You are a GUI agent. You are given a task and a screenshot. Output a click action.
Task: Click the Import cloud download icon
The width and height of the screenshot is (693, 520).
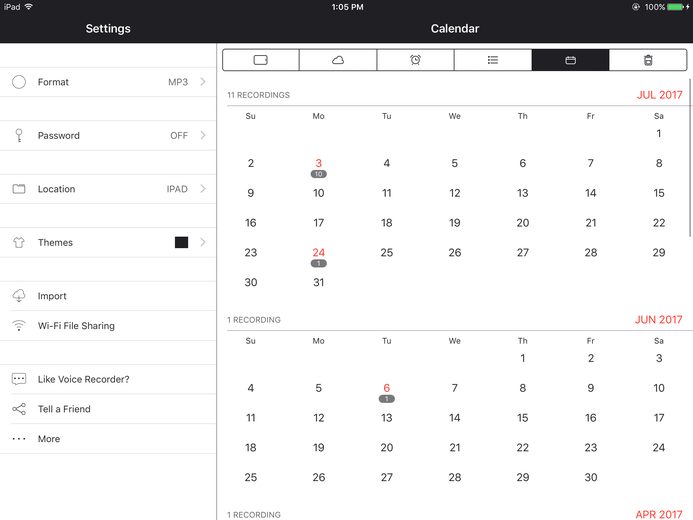pyautogui.click(x=19, y=296)
